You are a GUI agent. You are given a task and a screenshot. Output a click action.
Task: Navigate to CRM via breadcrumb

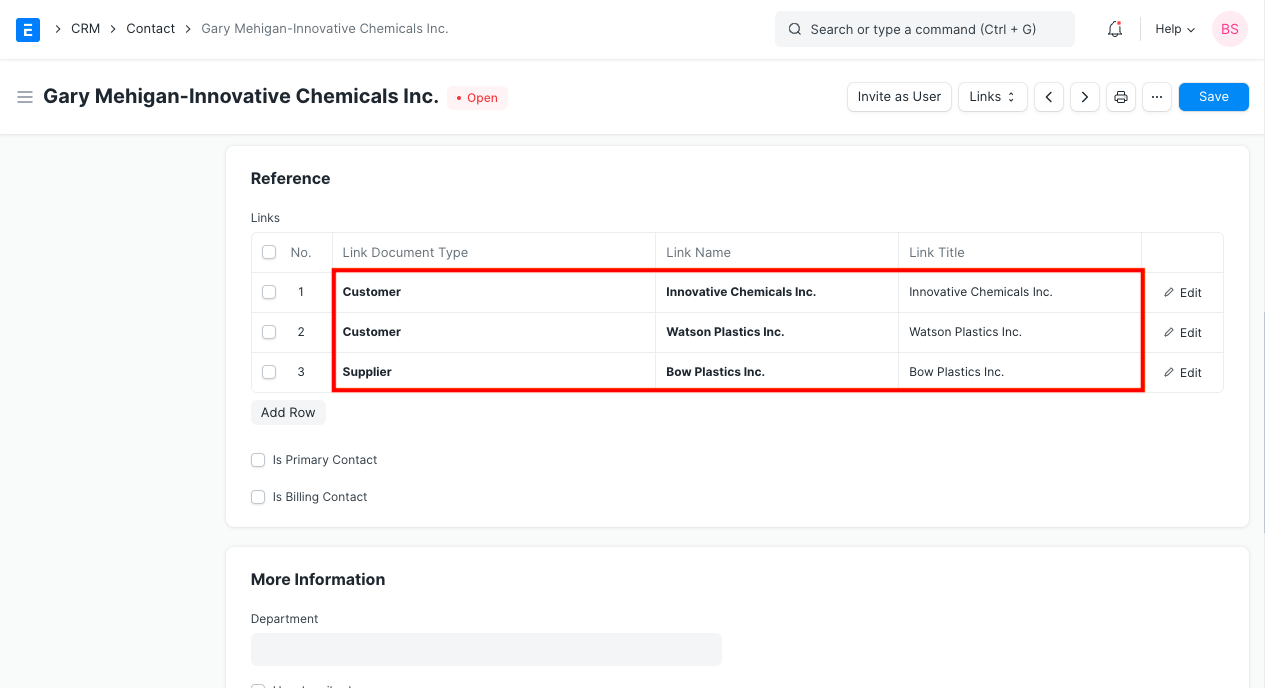tap(85, 28)
